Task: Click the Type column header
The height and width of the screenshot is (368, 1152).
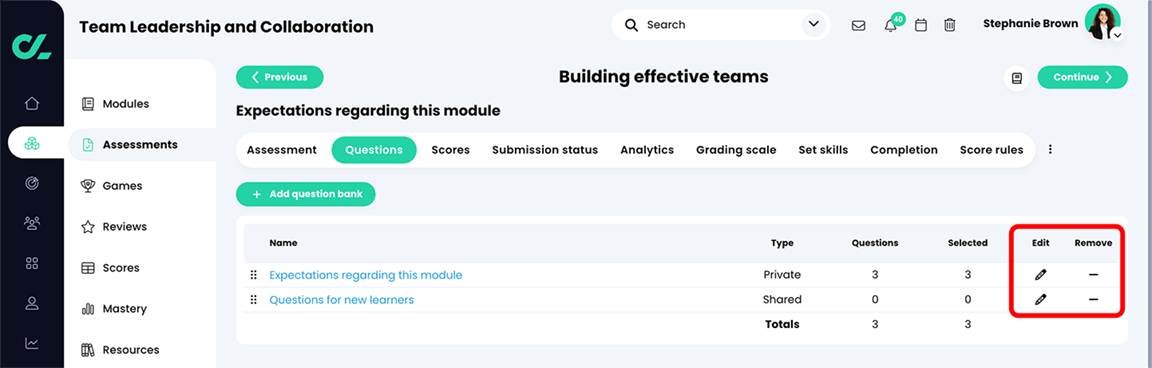Action: coord(782,242)
